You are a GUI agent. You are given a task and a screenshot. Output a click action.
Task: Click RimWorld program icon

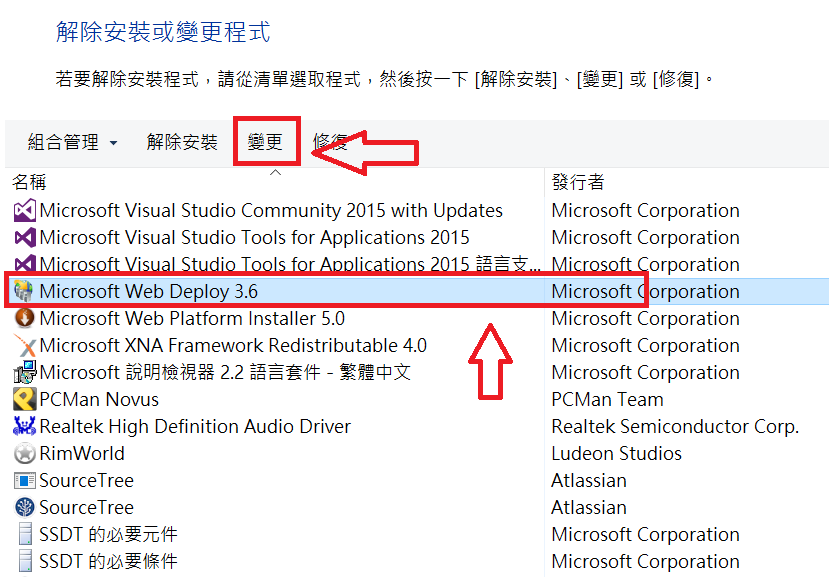click(x=24, y=453)
